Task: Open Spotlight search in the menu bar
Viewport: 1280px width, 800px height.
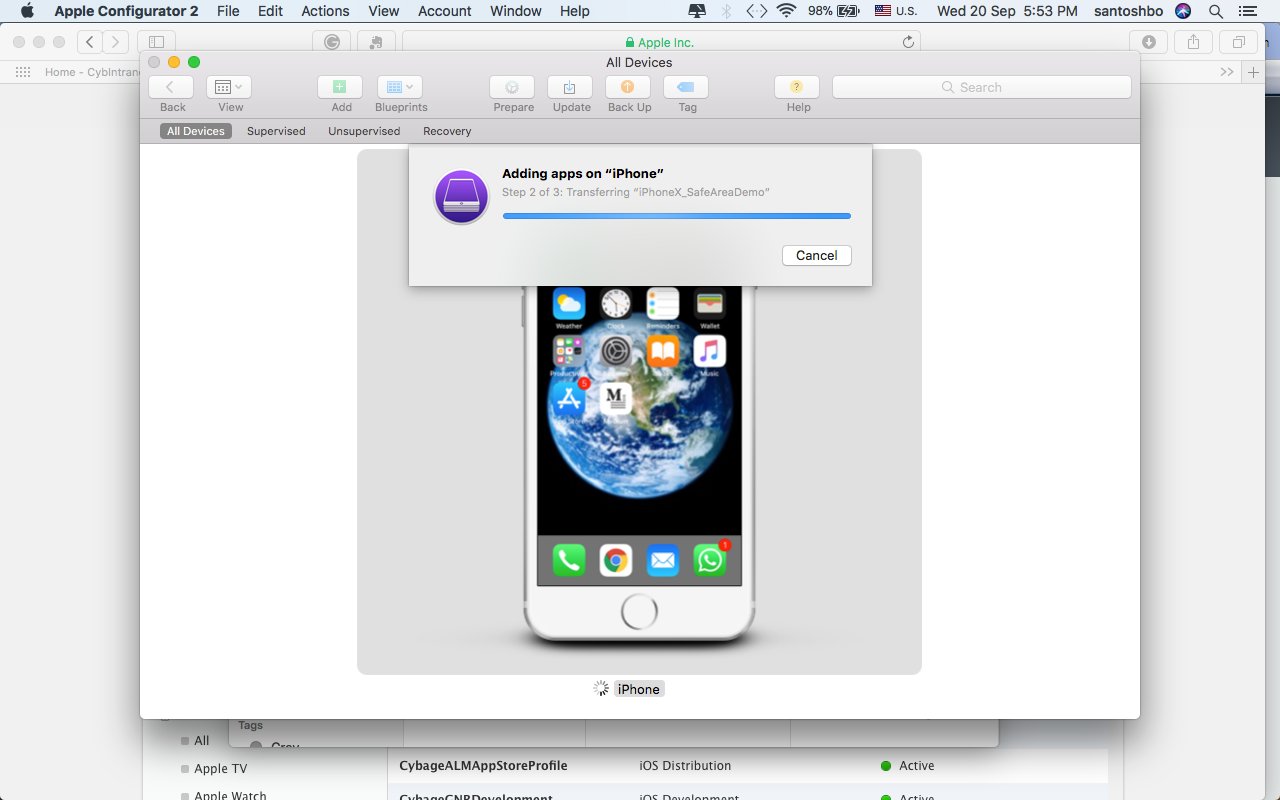Action: [1216, 11]
